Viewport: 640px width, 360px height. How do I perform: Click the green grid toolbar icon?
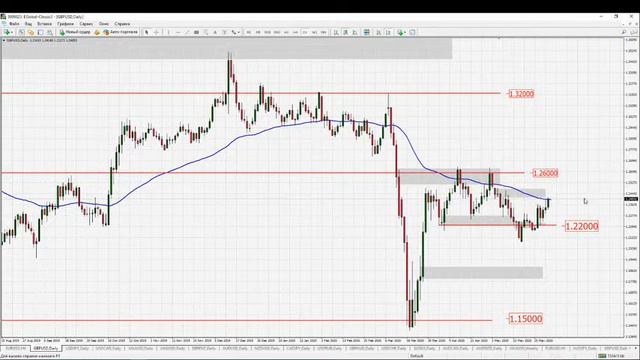coord(367,32)
